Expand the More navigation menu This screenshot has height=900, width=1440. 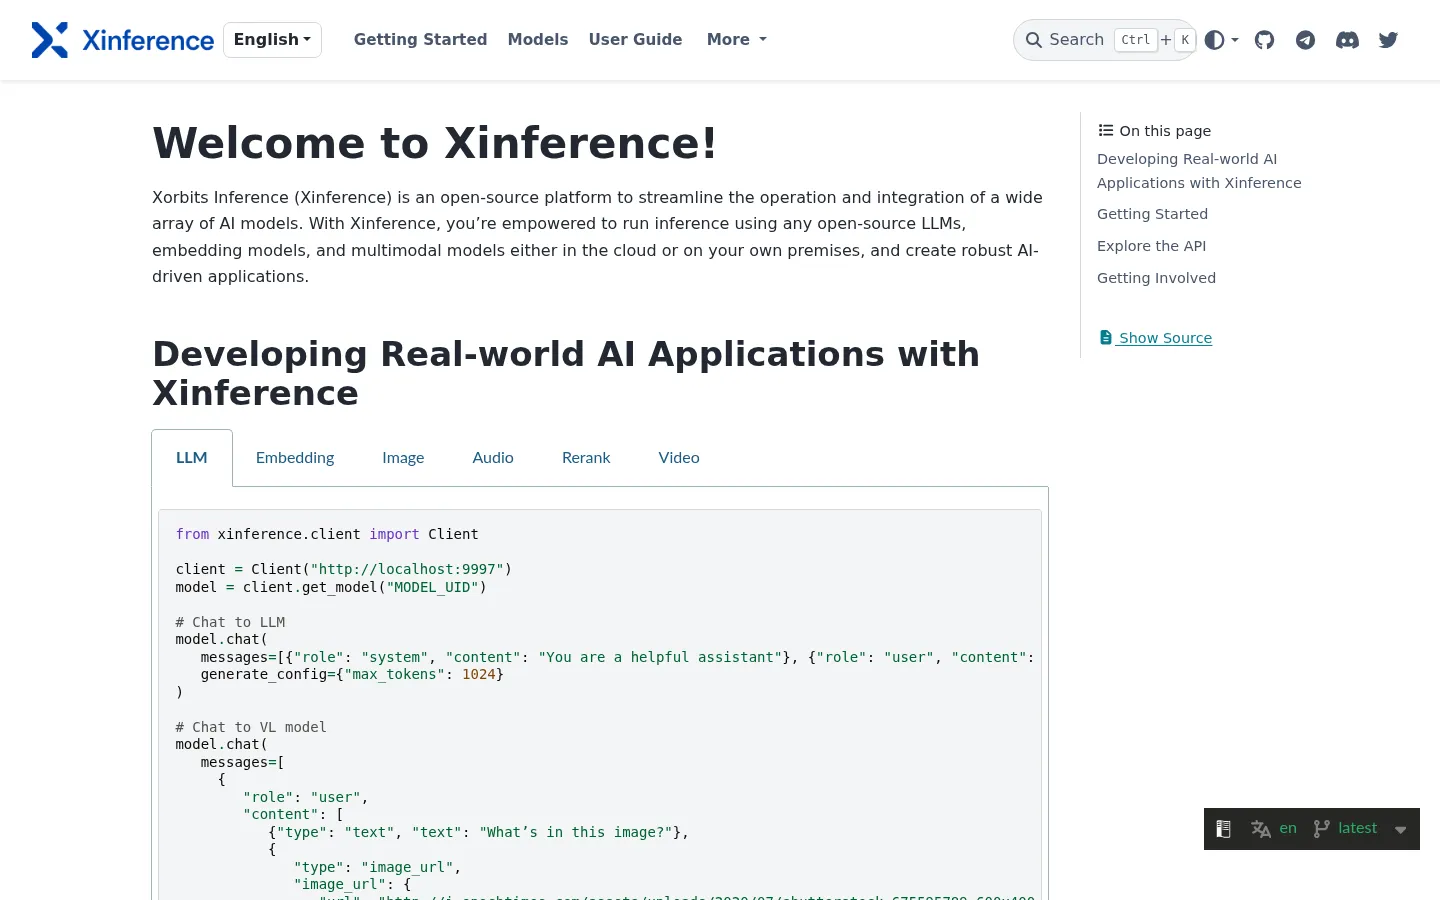[x=737, y=40]
